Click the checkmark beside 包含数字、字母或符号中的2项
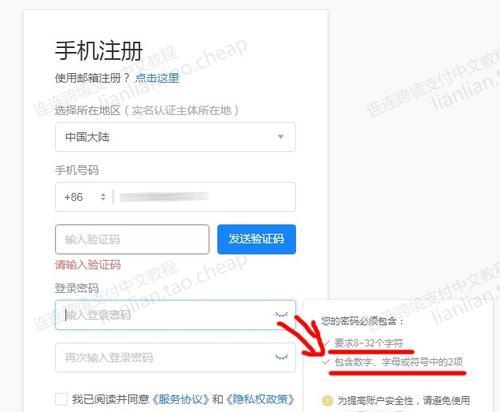The image size is (500, 412). pos(326,361)
